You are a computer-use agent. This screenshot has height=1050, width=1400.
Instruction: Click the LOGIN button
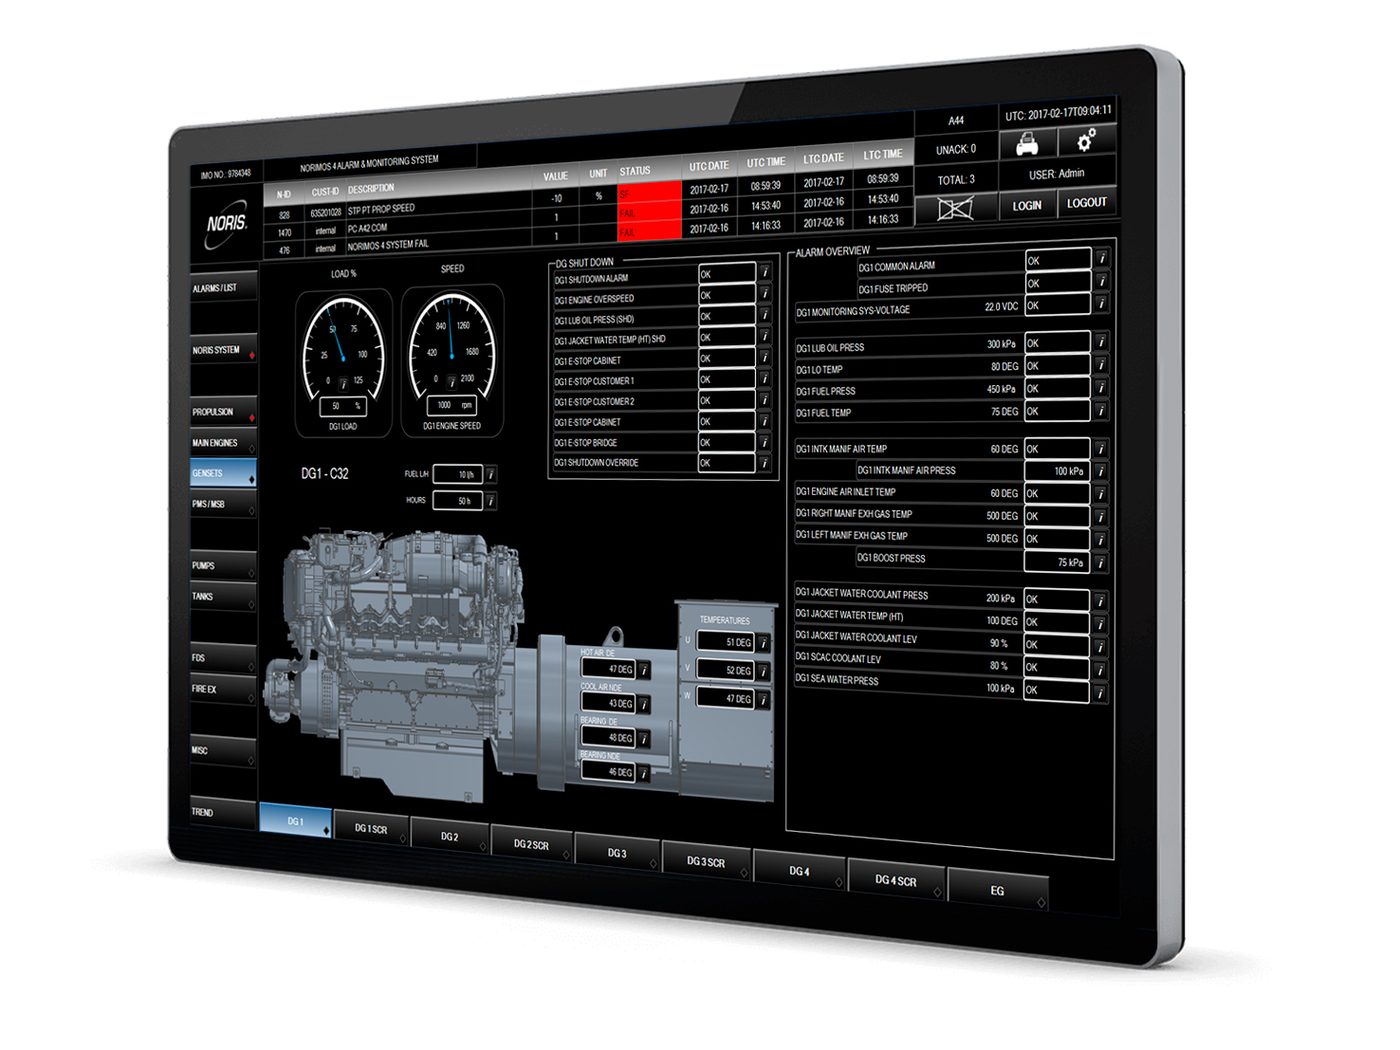[x=1027, y=205]
